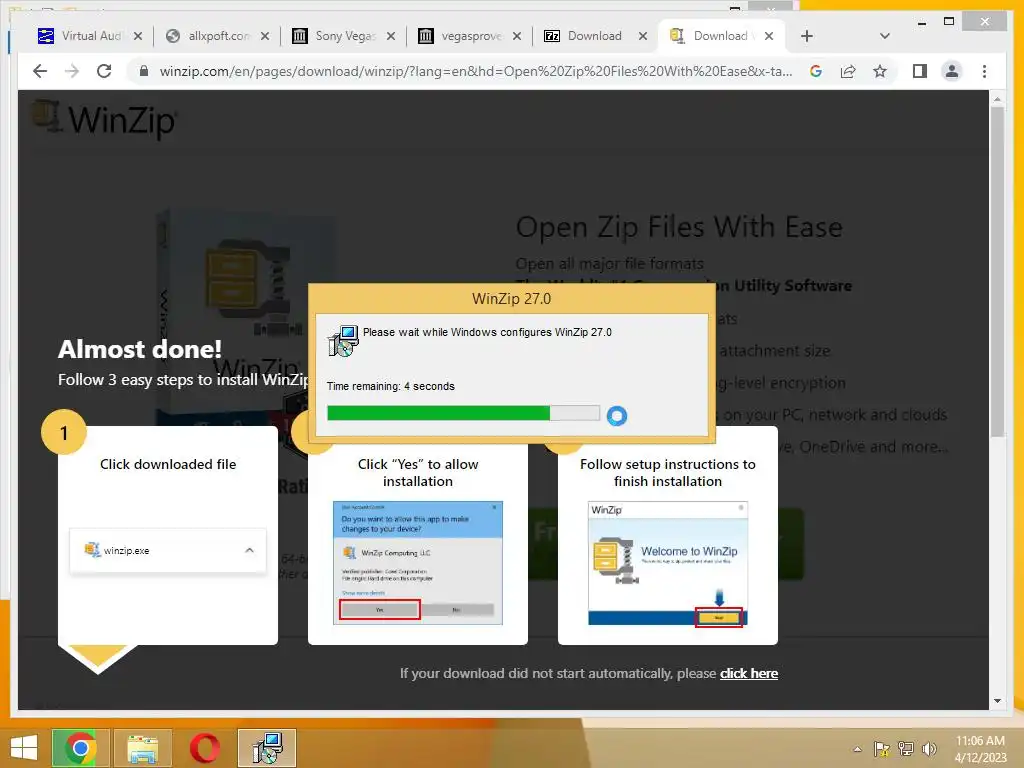Open Chrome from the taskbar
This screenshot has height=768, width=1024.
80,748
